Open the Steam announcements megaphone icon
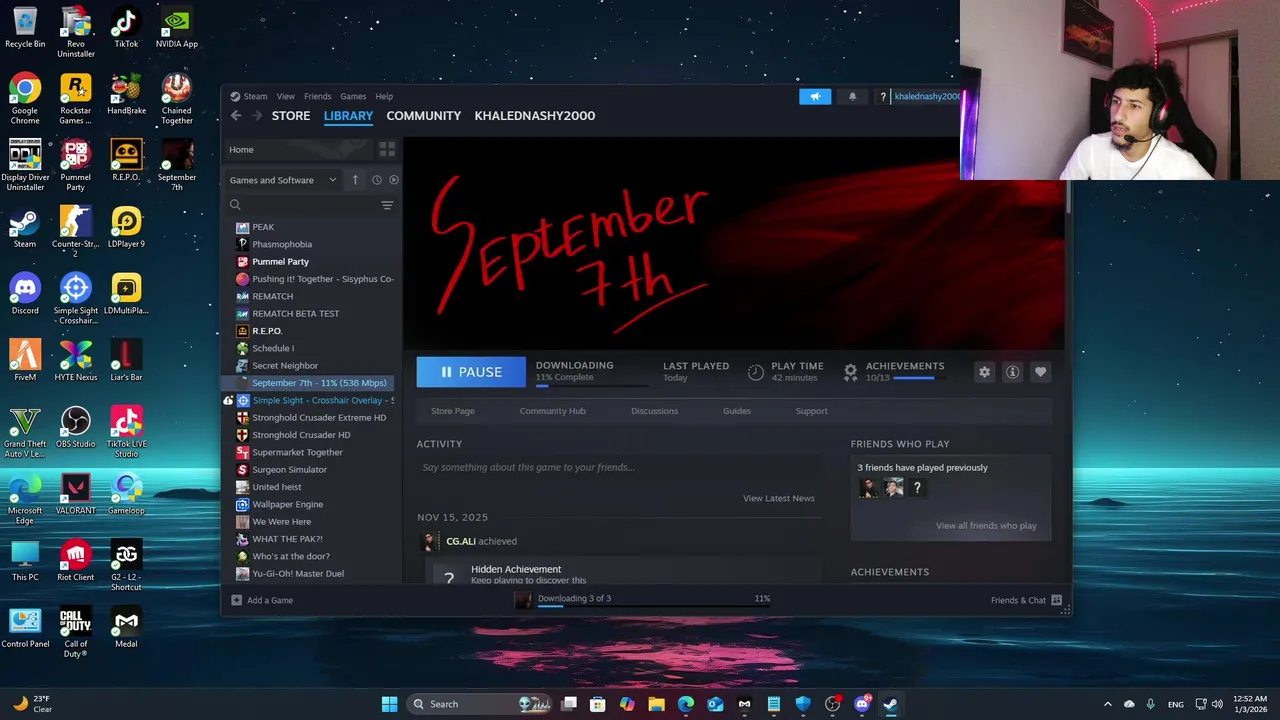Viewport: 1280px width, 720px height. [x=815, y=96]
